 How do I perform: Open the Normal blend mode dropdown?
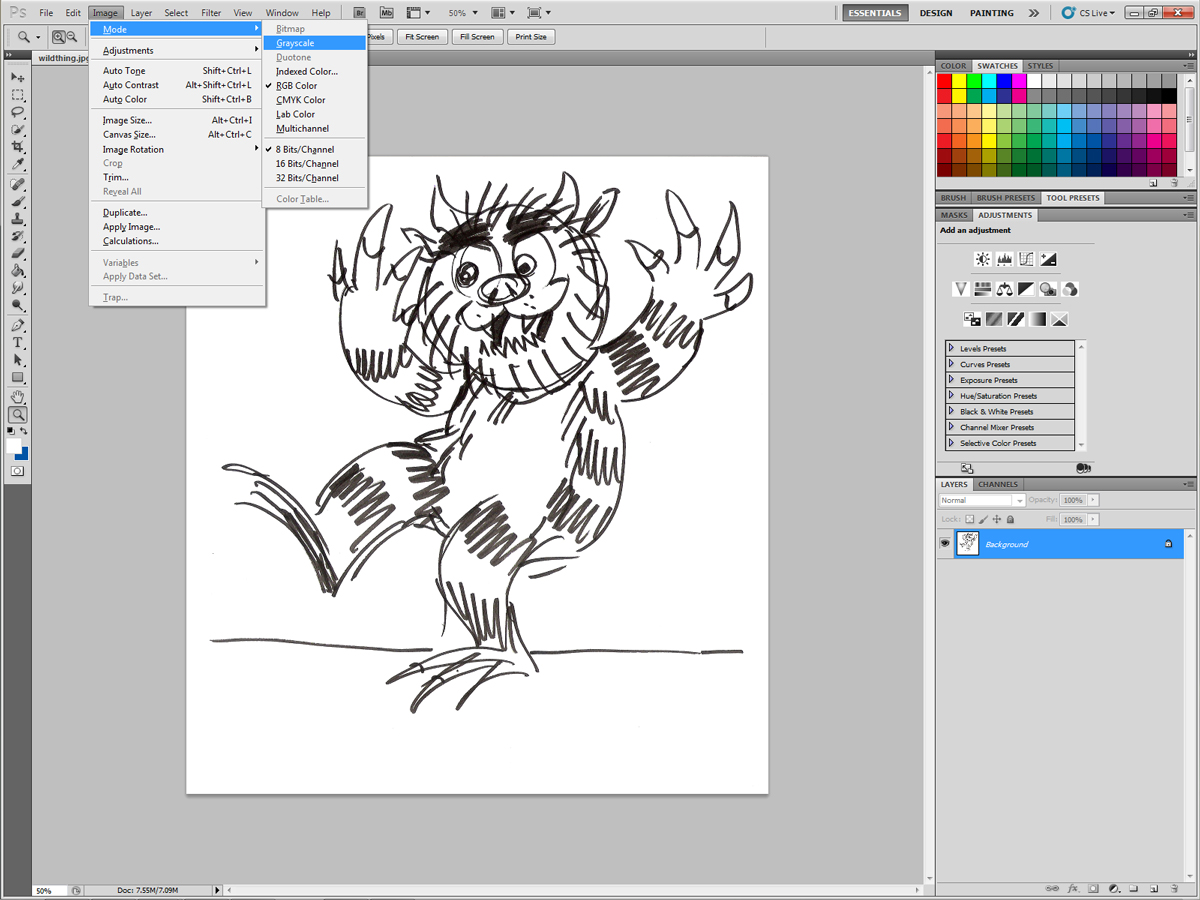tap(982, 500)
